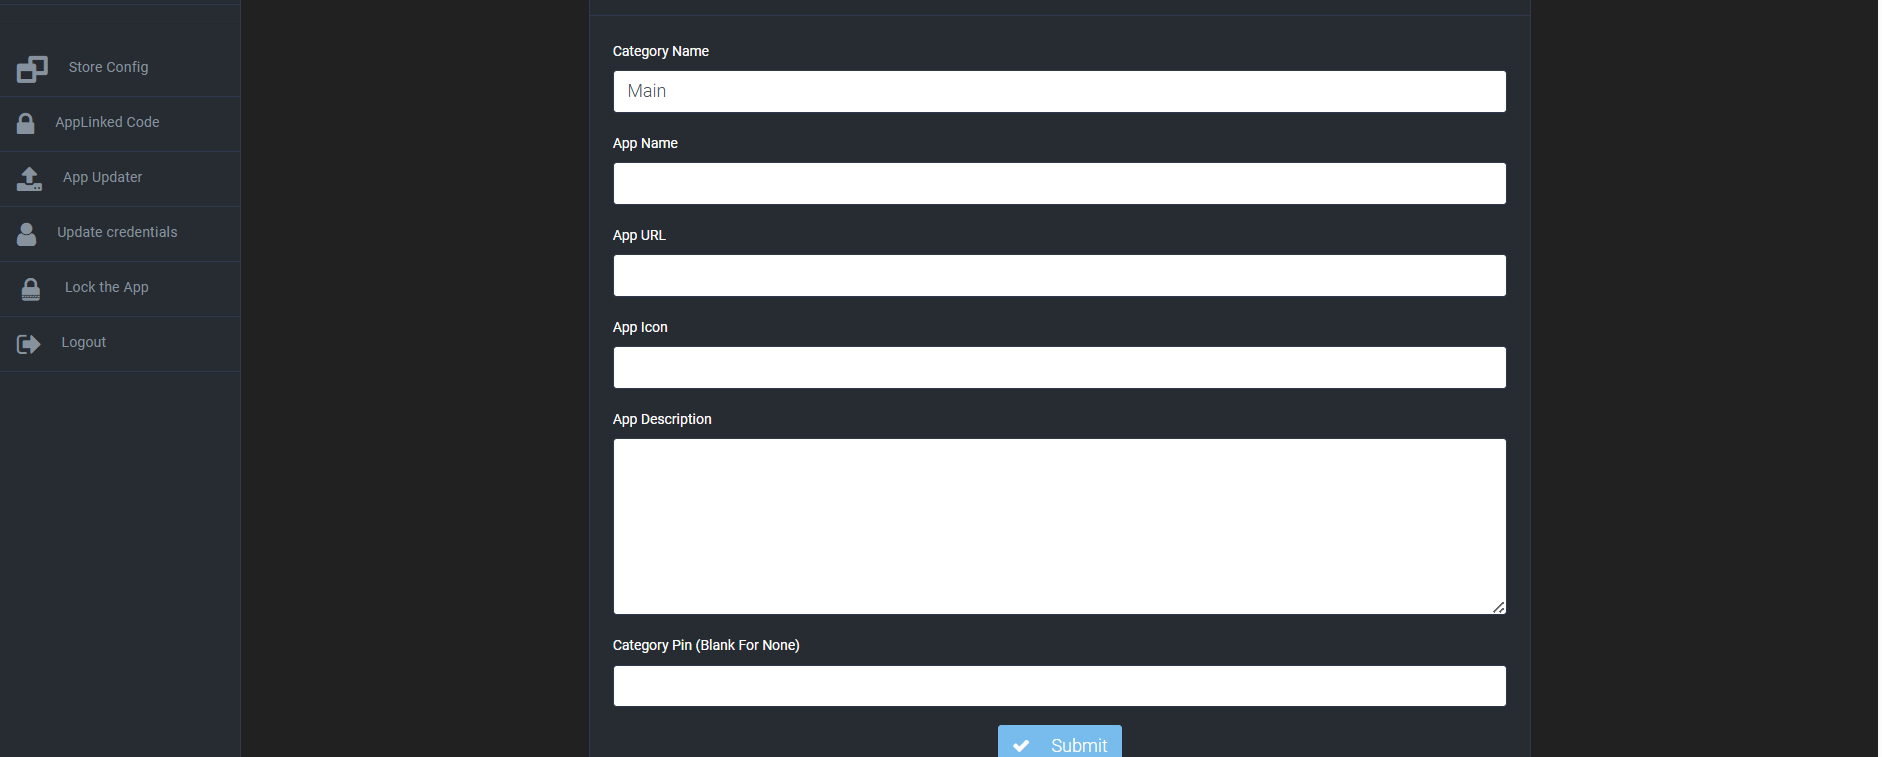The image size is (1882, 757).
Task: Focus the App URL text field
Action: pos(1059,275)
